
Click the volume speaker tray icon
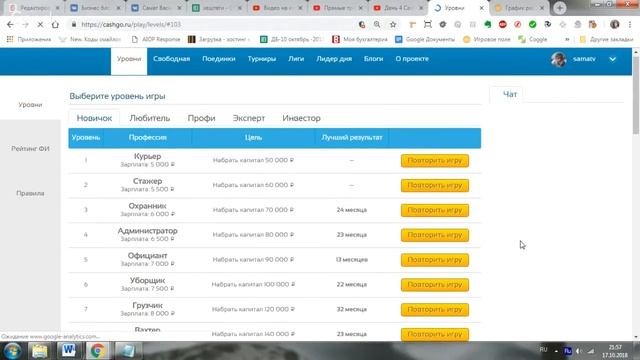[x=579, y=351]
